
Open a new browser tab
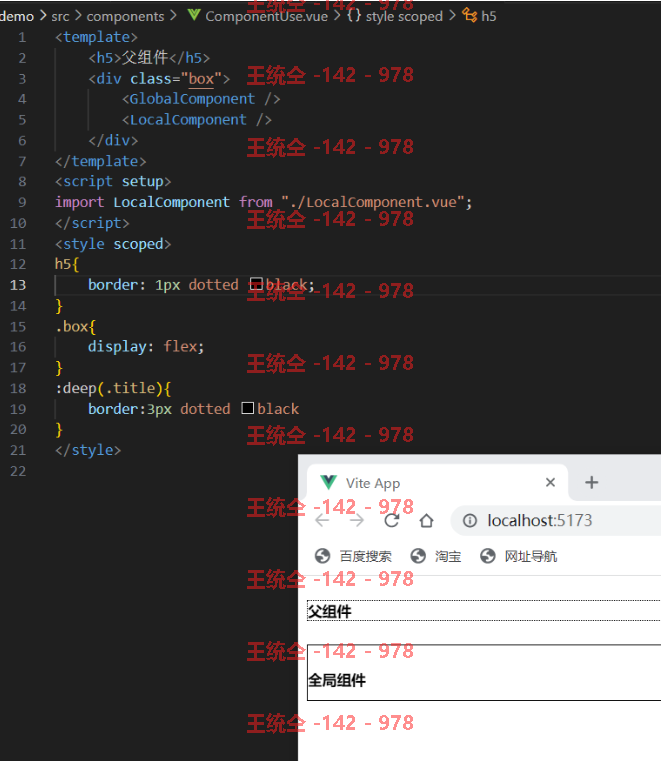[x=591, y=482]
